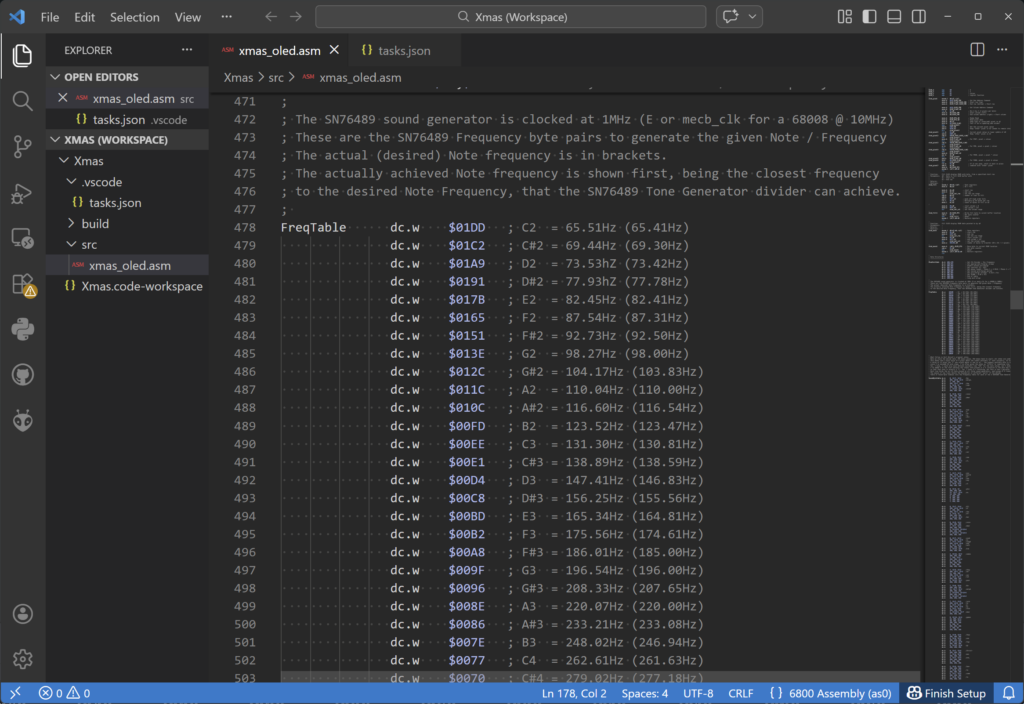1024x704 pixels.
Task: Open the Extensions view with warning badge
Action: [x=22, y=285]
